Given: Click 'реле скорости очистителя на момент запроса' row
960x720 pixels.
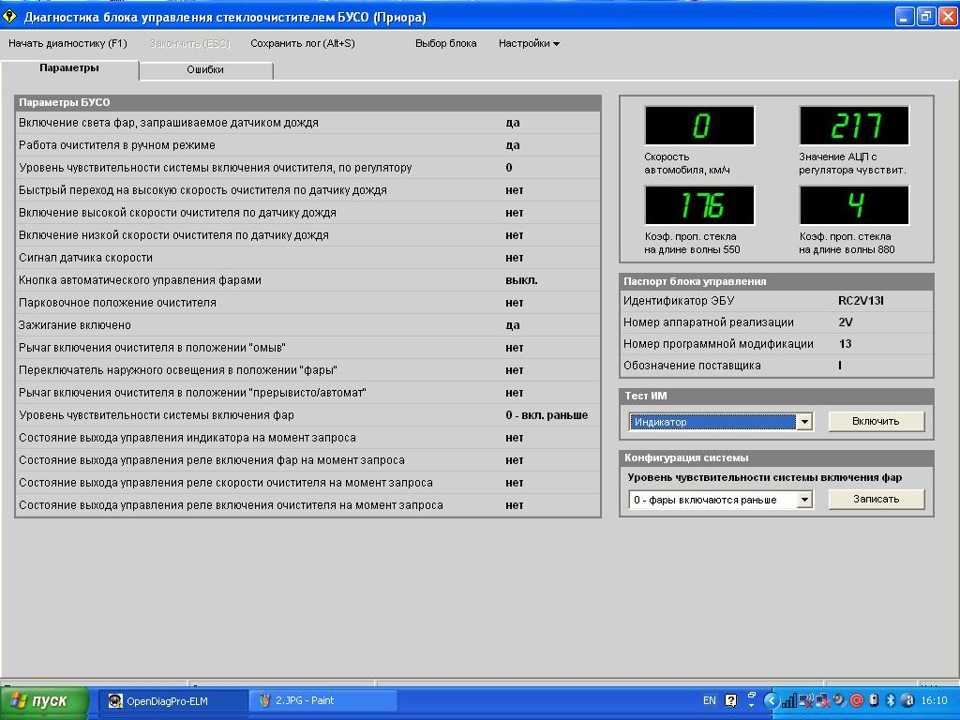Looking at the screenshot, I should click(307, 482).
